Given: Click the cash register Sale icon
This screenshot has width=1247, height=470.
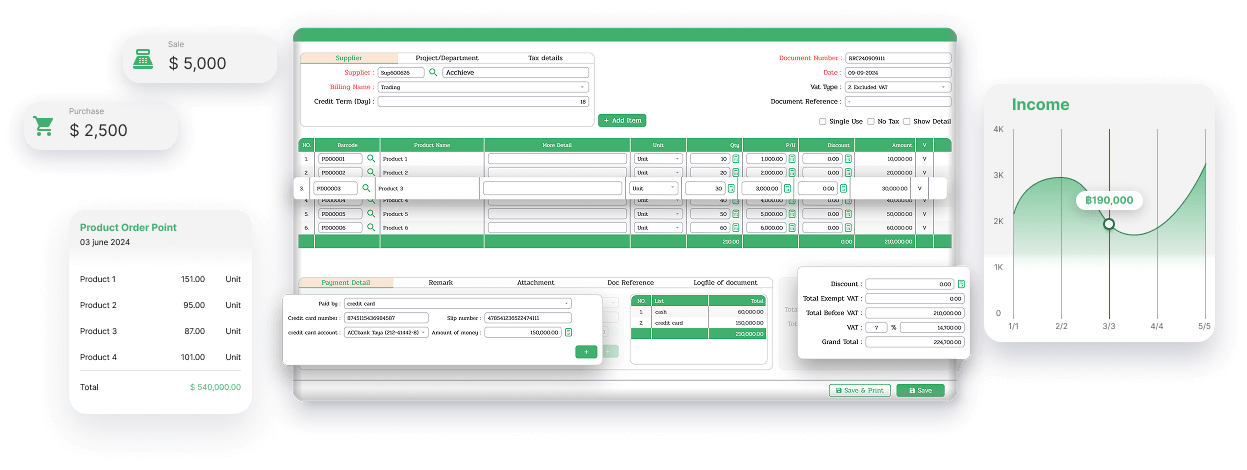Looking at the screenshot, I should click(x=144, y=60).
